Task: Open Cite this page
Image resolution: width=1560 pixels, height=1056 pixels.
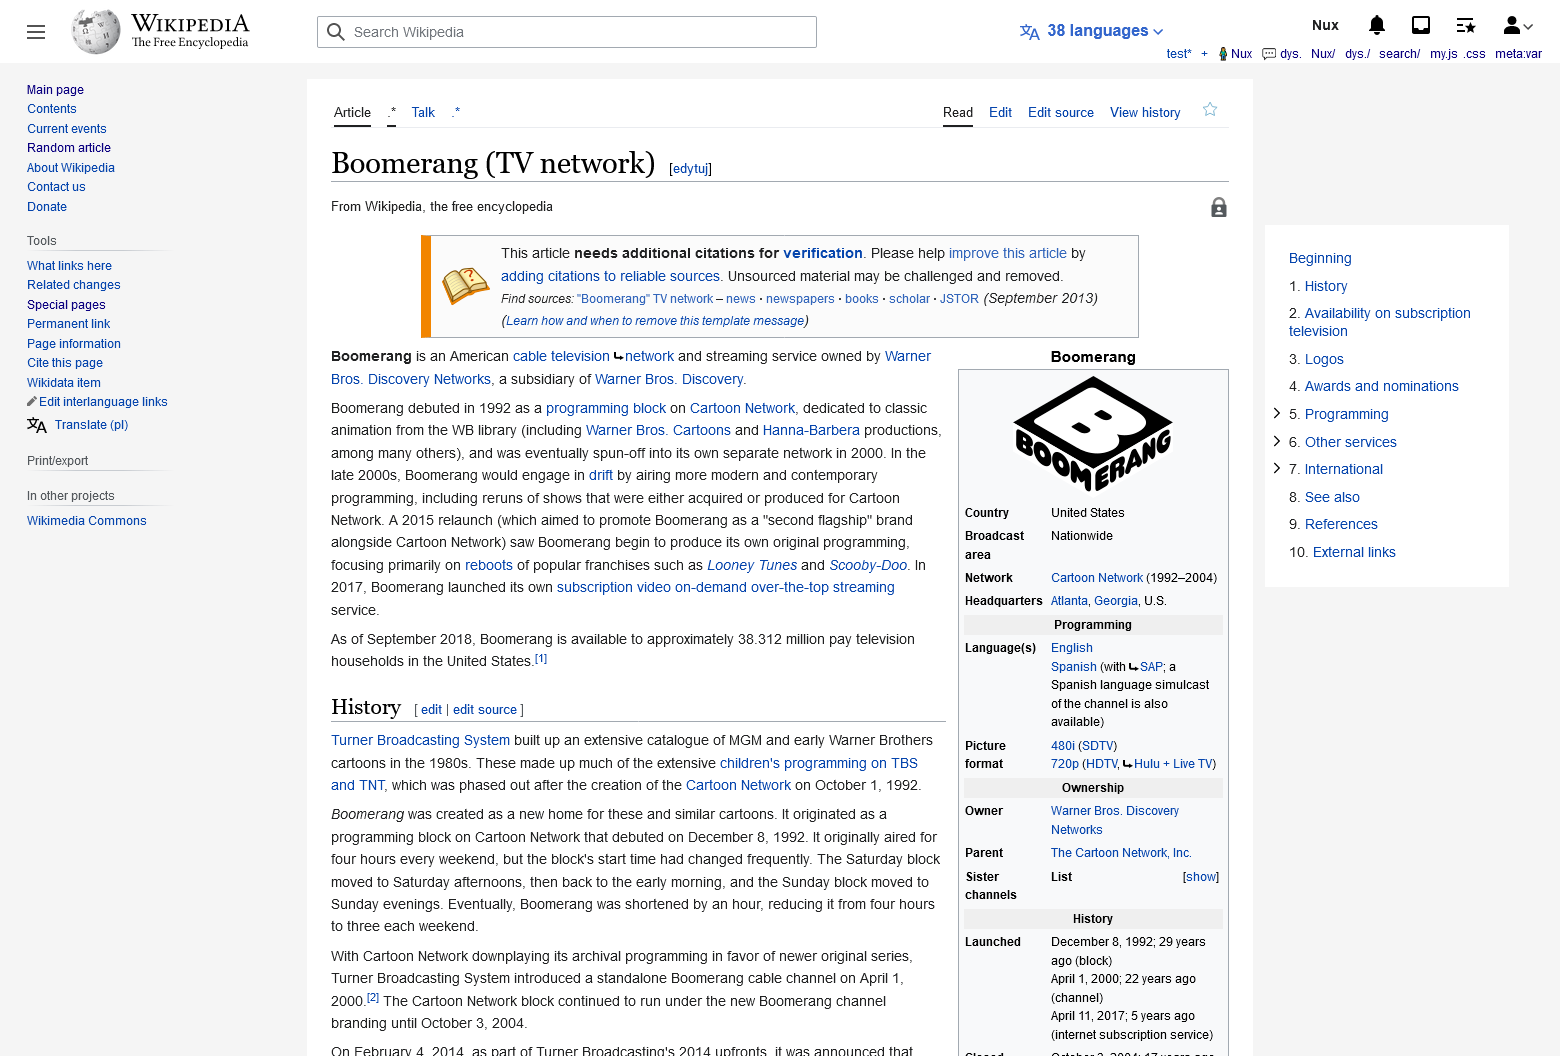Action: coord(65,363)
